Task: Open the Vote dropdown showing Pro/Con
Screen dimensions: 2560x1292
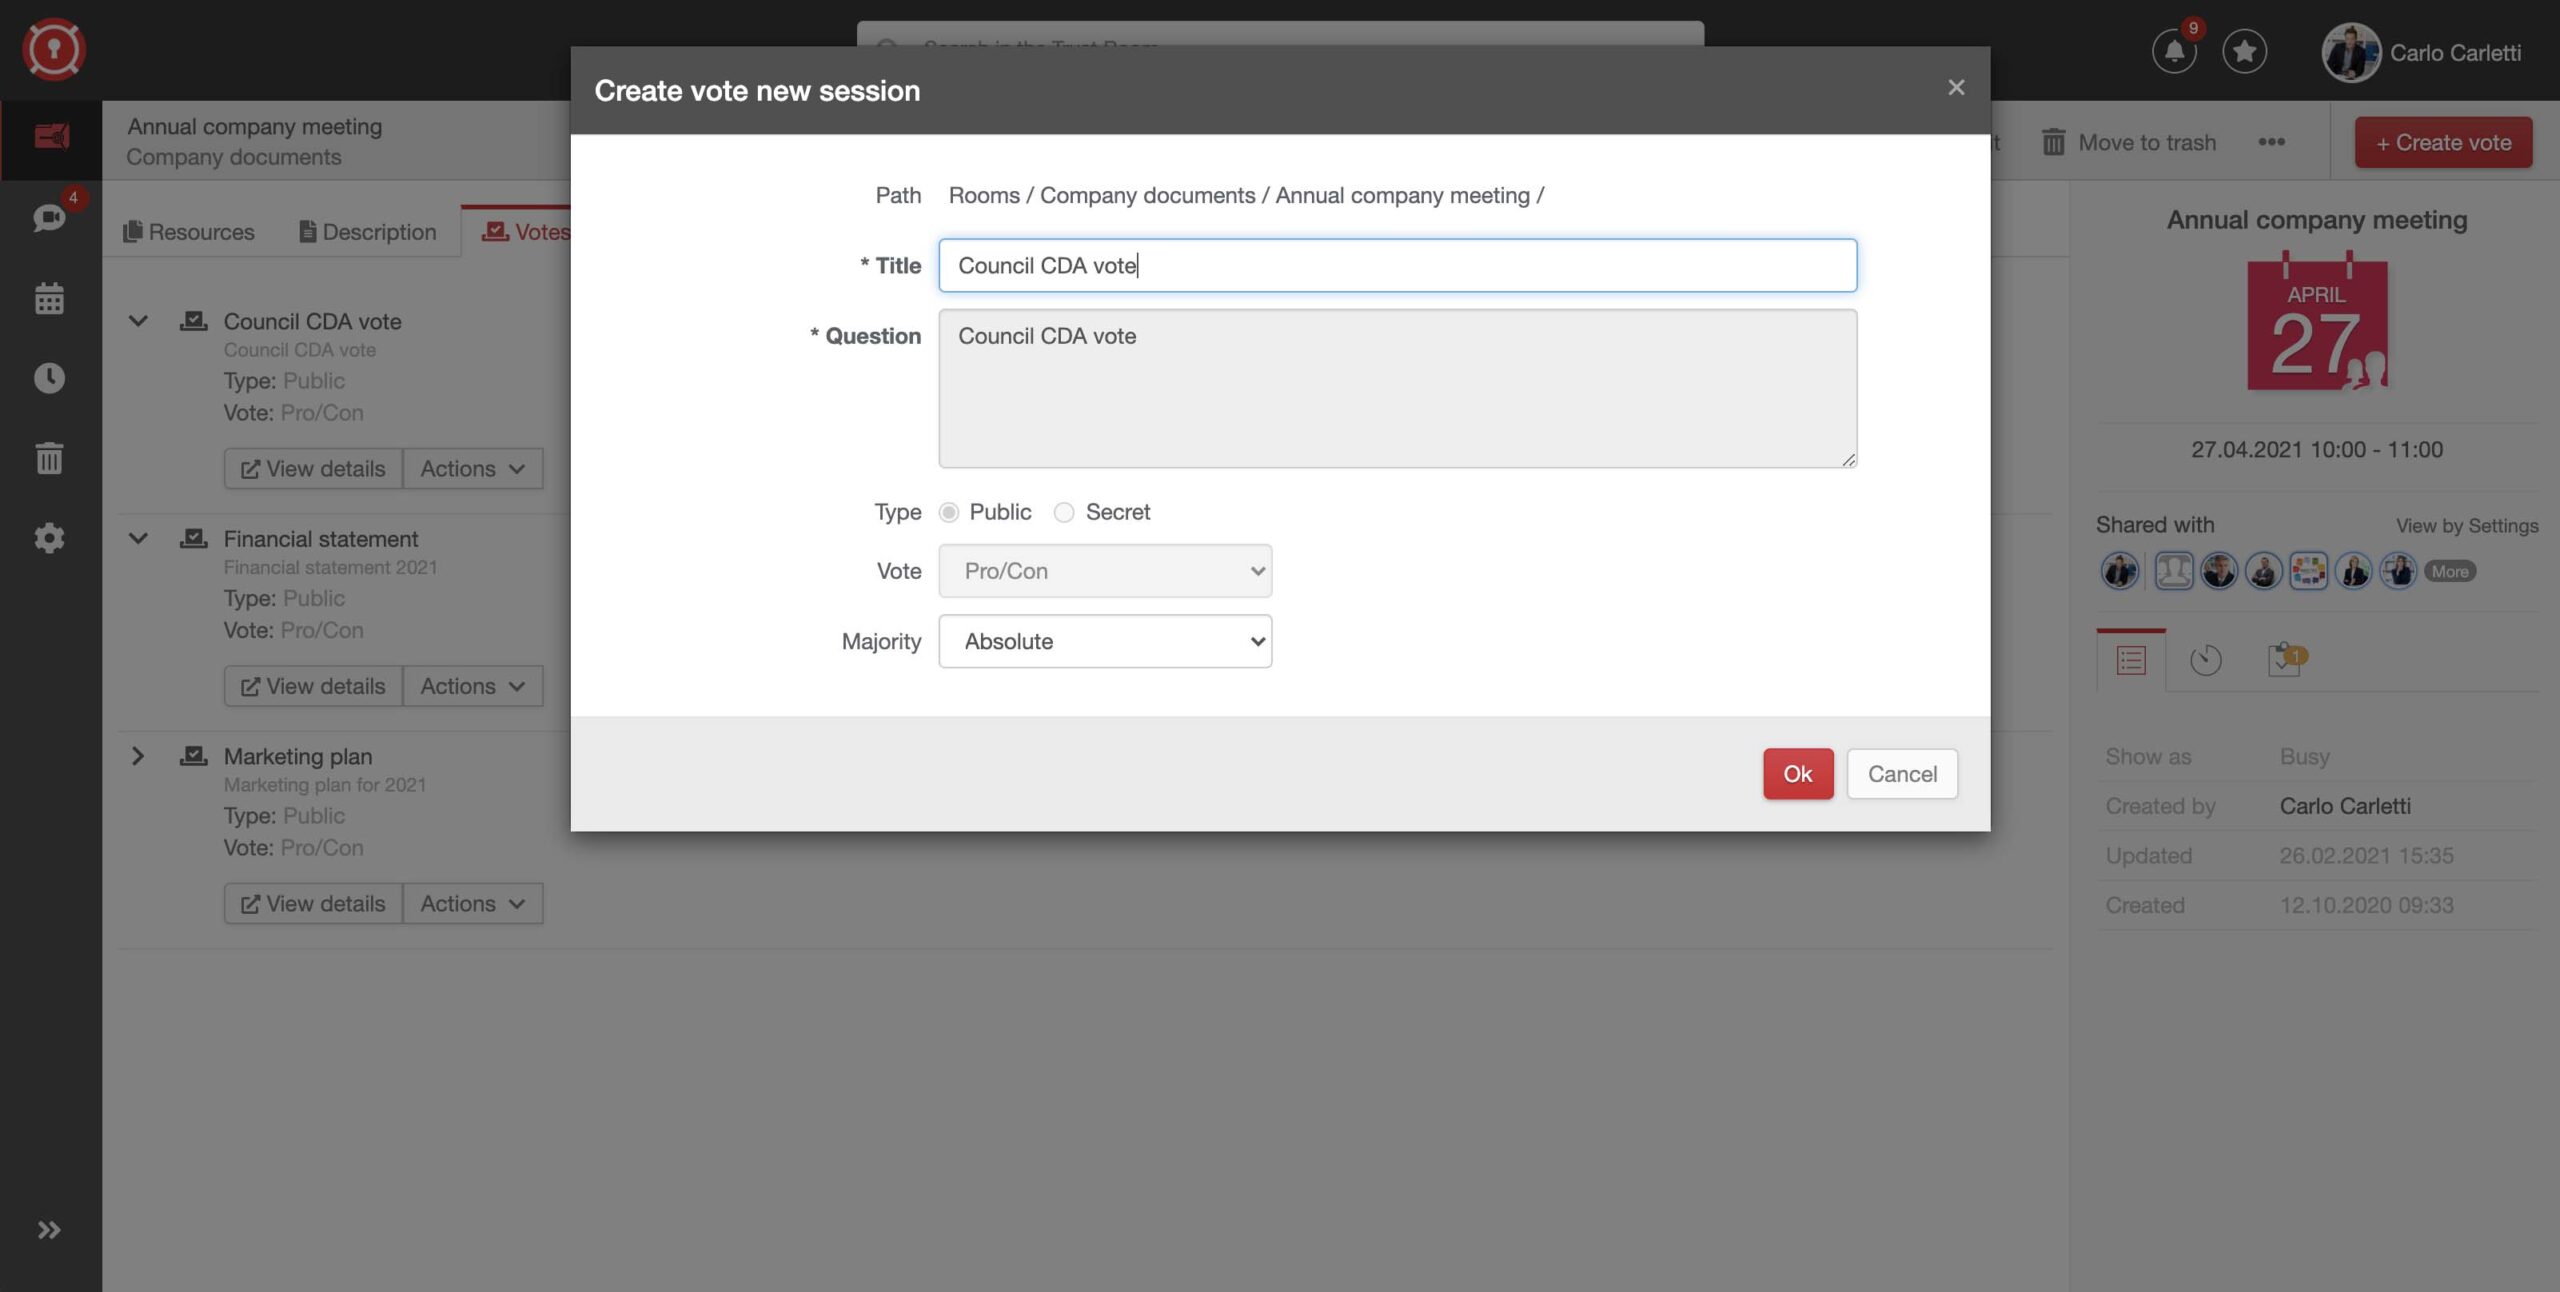Action: click(1104, 570)
